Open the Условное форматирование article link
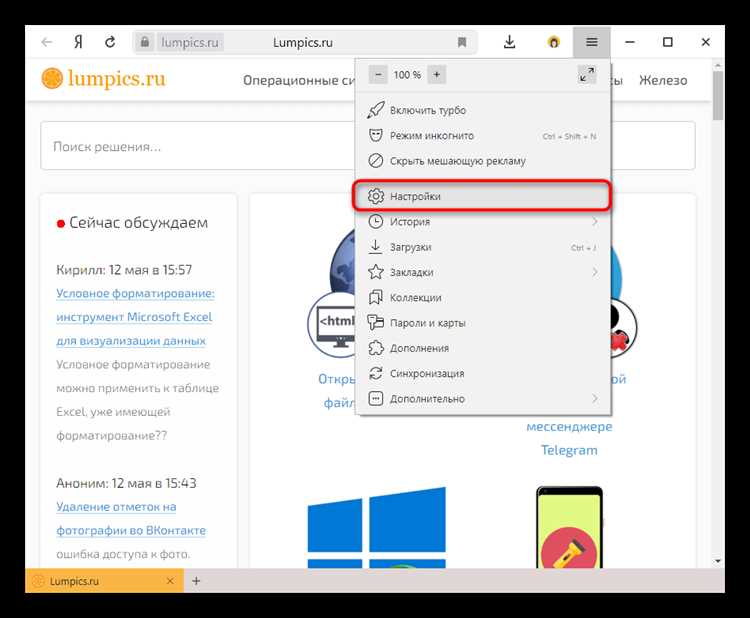Image resolution: width=750 pixels, height=618 pixels. [x=135, y=317]
